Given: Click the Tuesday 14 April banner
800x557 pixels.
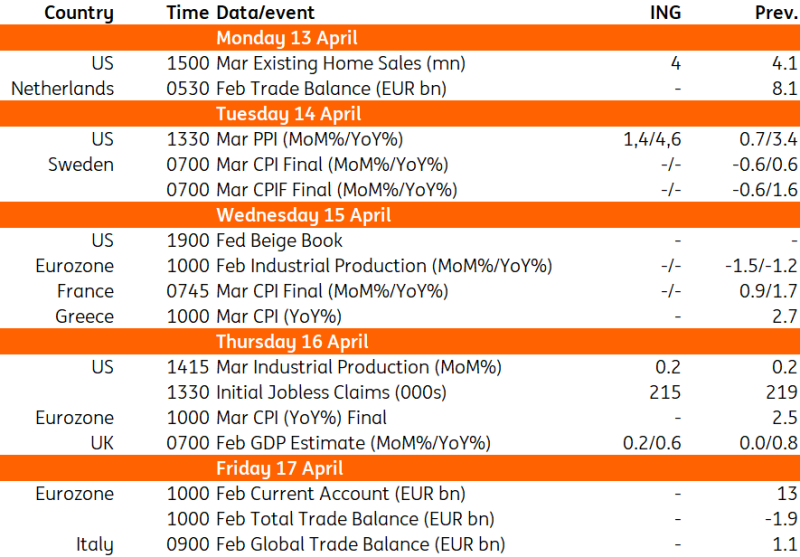Looking at the screenshot, I should click(400, 114).
